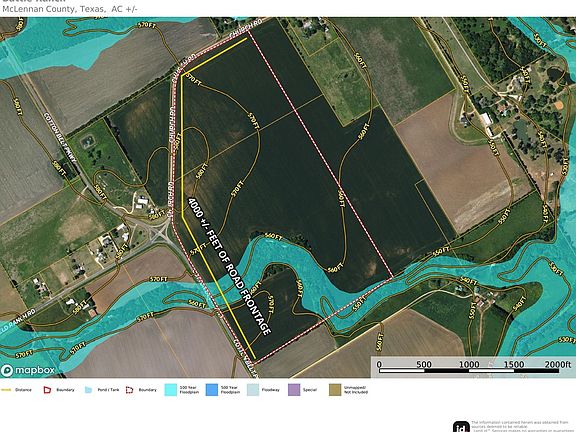The width and height of the screenshot is (576, 432).
Task: Click the '2000ft' scale bar label
Action: (558, 364)
